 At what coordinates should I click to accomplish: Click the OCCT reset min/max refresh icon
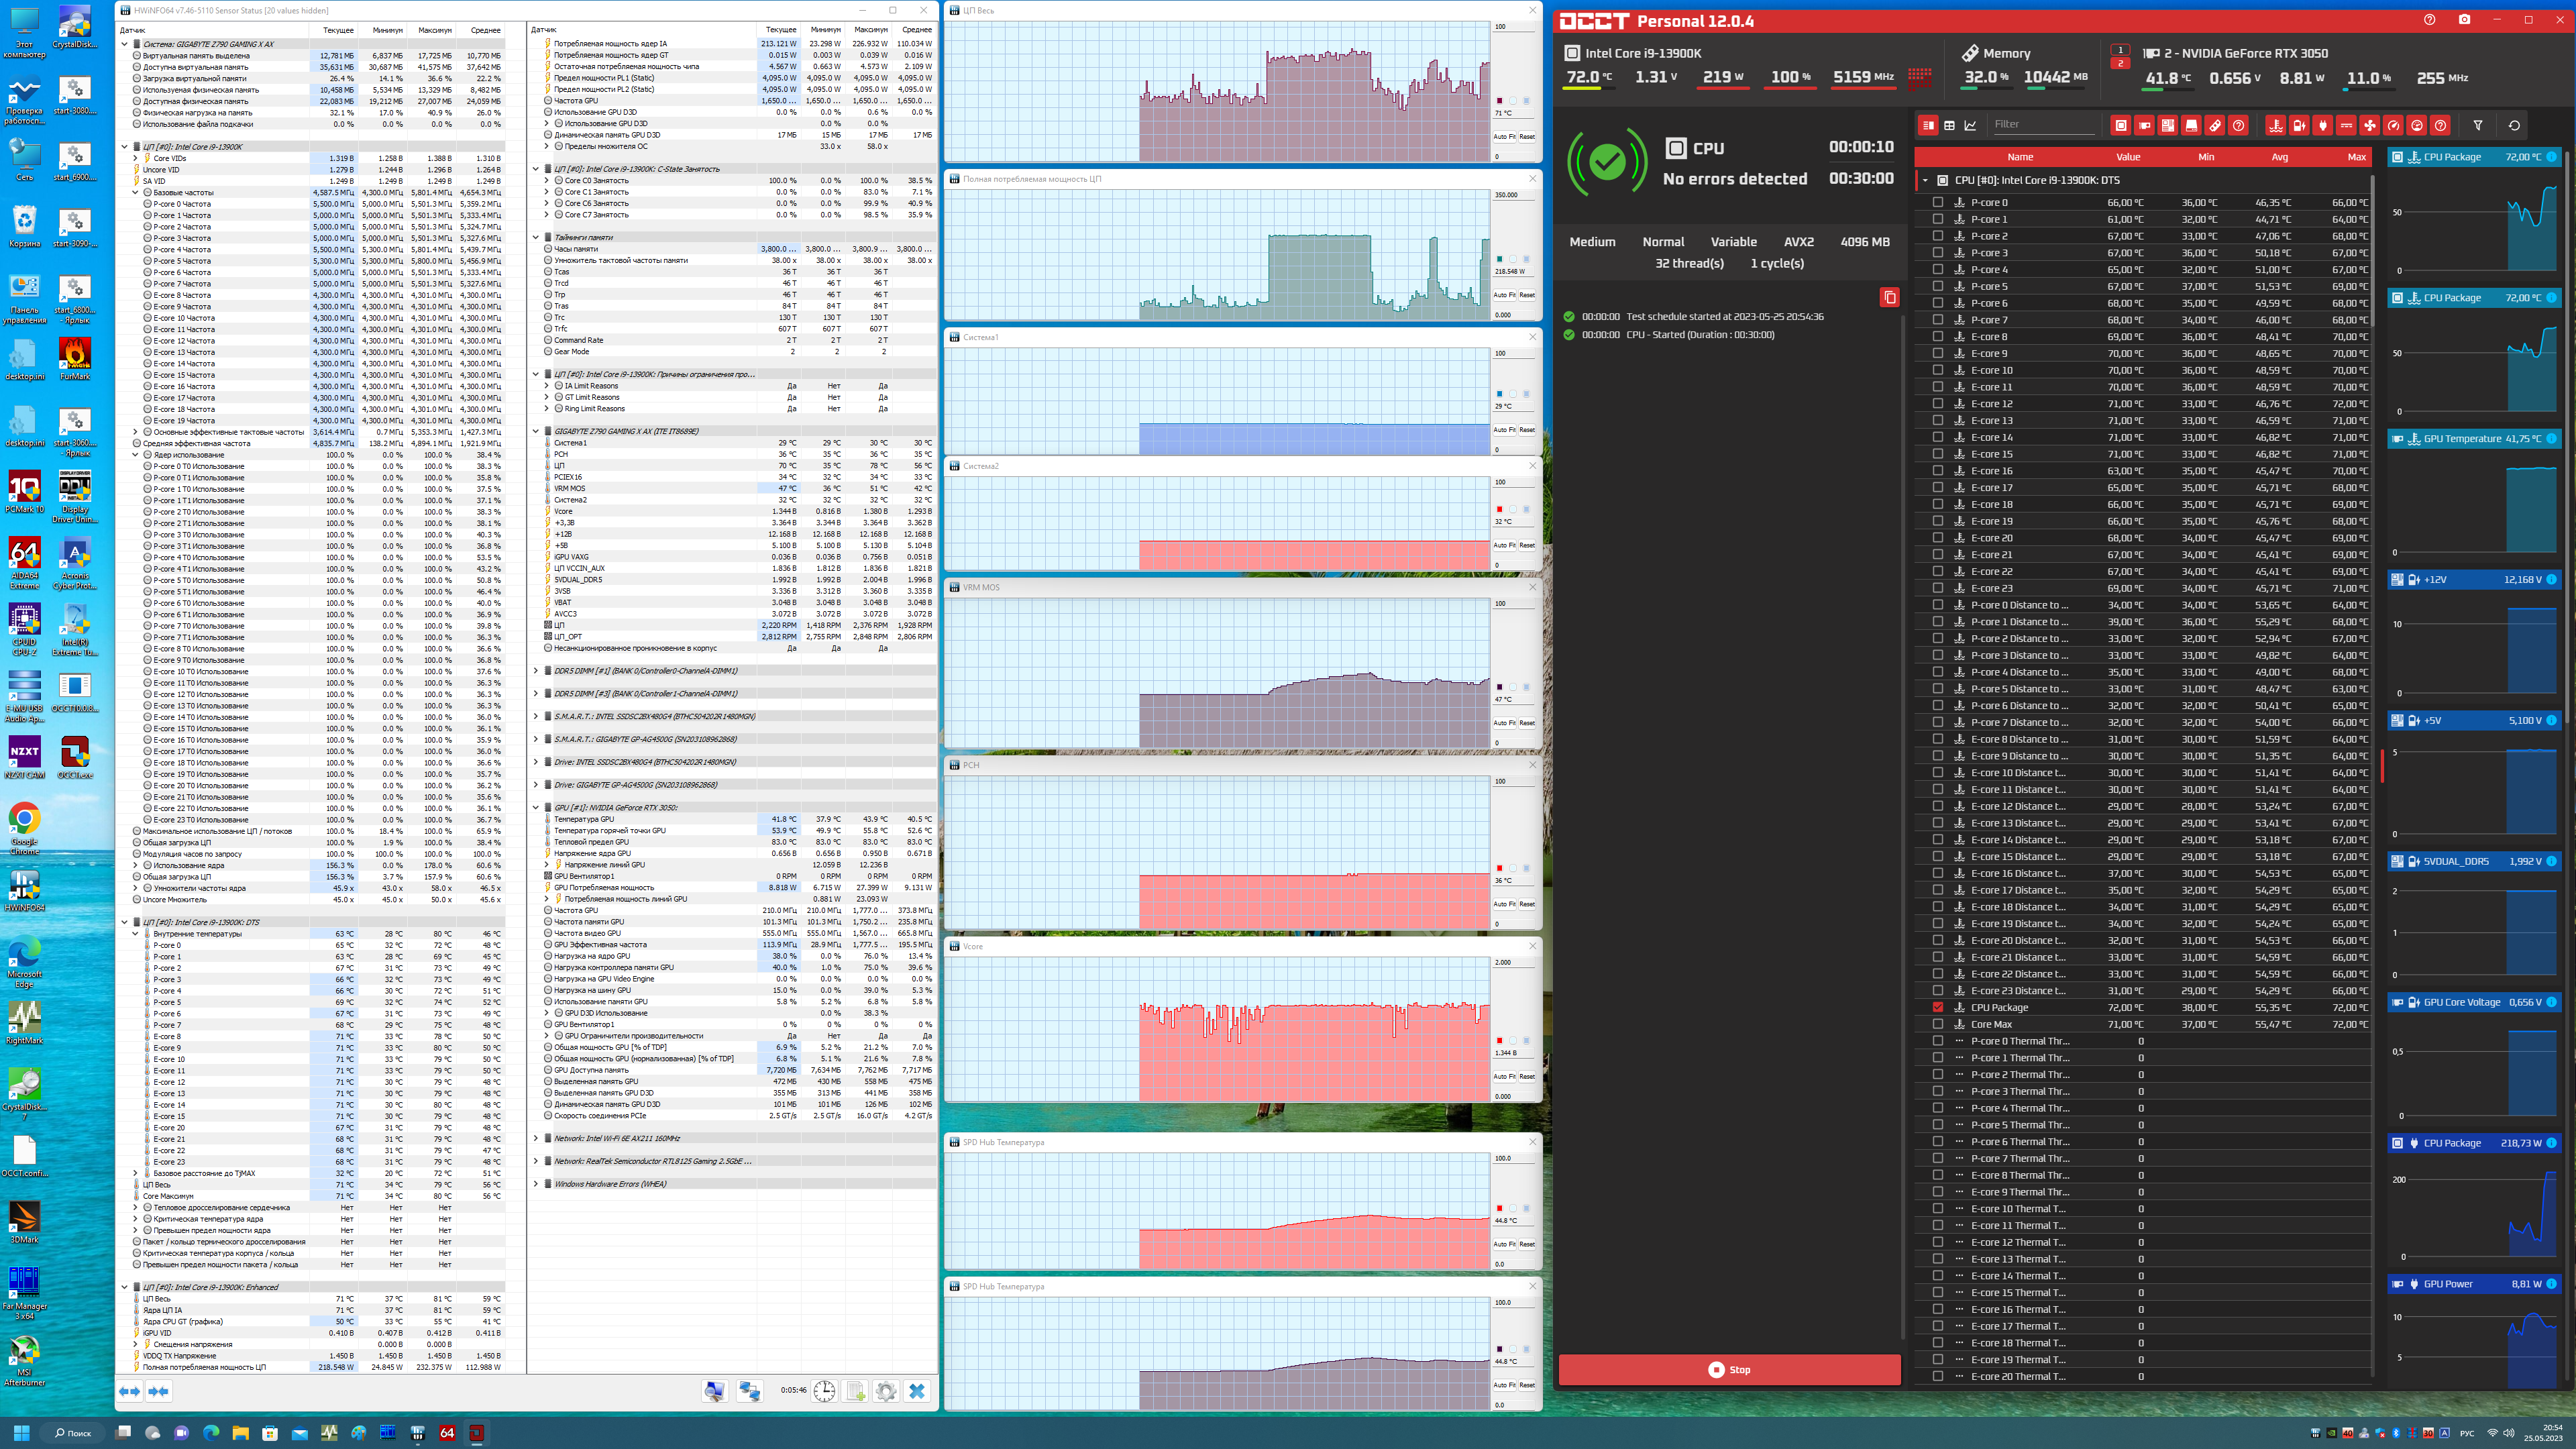(x=2514, y=125)
